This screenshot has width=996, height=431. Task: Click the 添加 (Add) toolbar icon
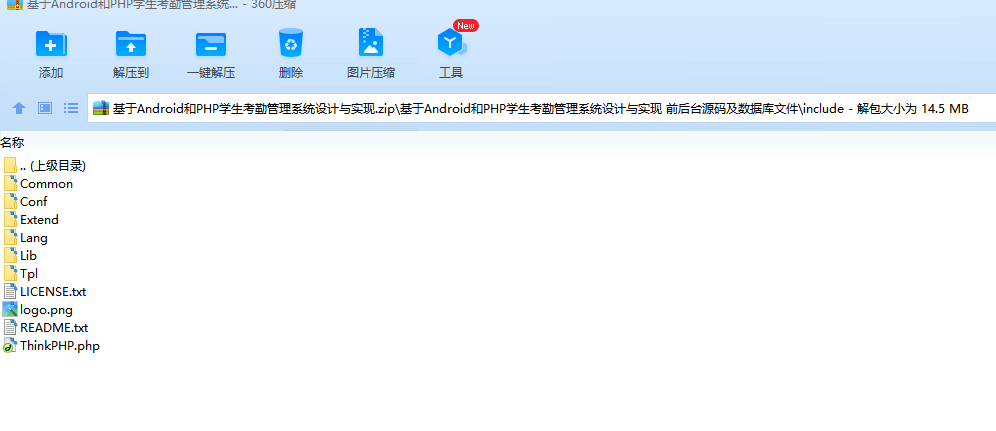pyautogui.click(x=51, y=44)
